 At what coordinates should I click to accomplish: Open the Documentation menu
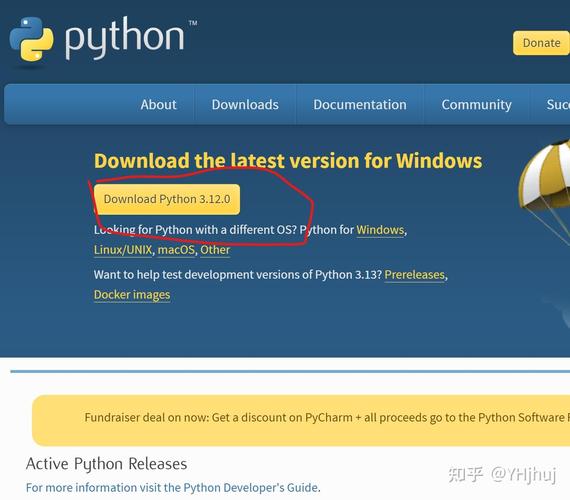pos(360,105)
